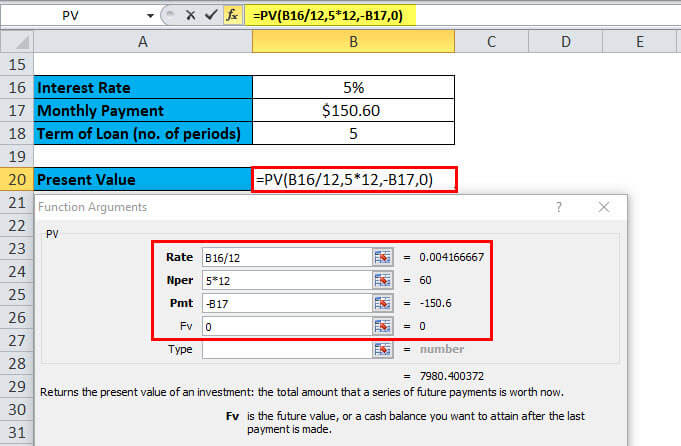Click the formula result 7980.400372
This screenshot has height=446, width=681.
pos(452,376)
